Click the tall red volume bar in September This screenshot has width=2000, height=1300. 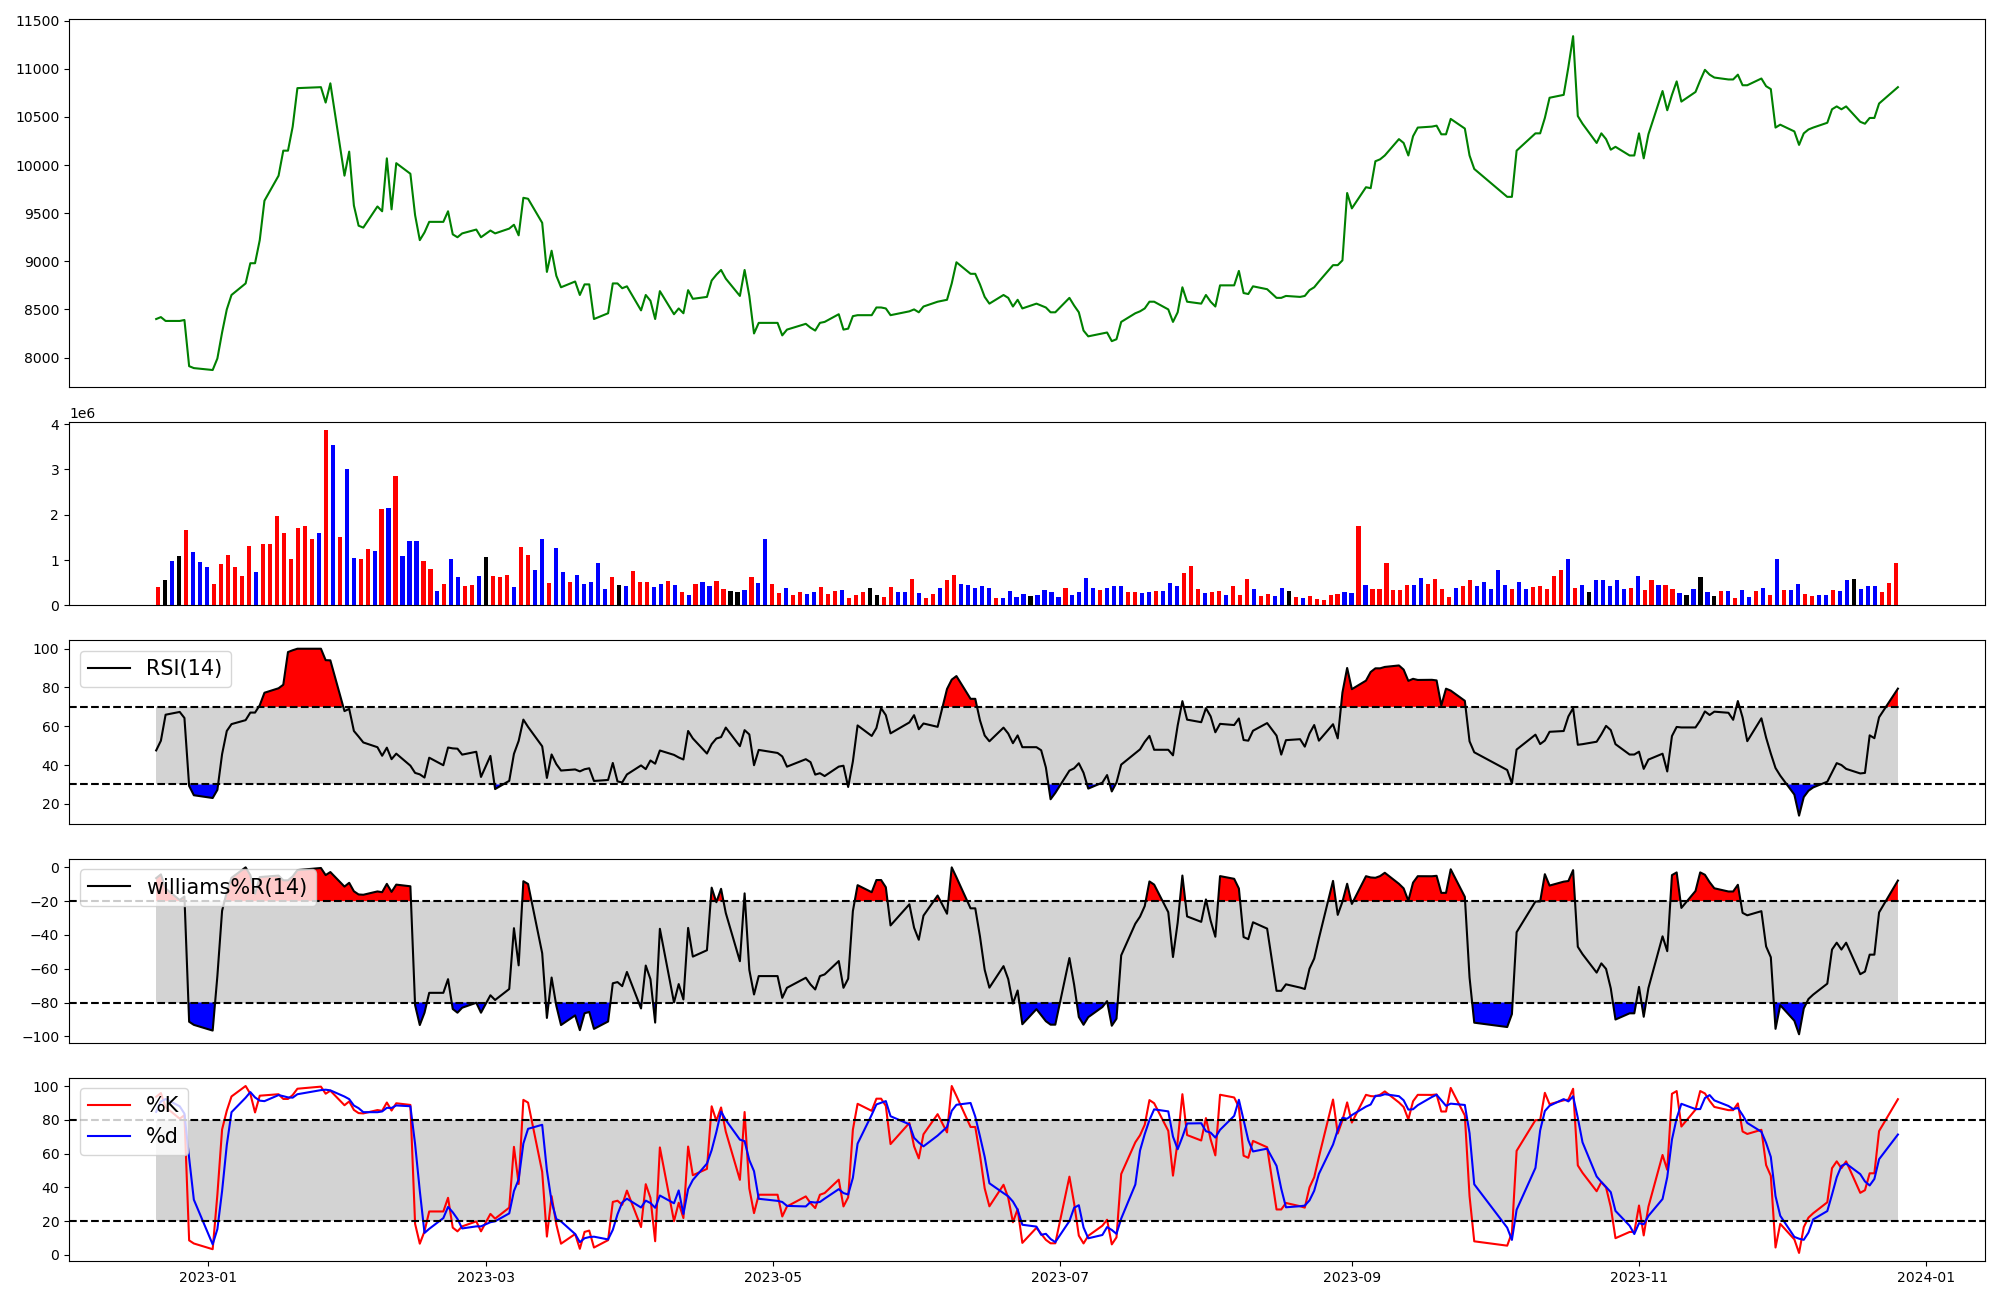point(1358,566)
